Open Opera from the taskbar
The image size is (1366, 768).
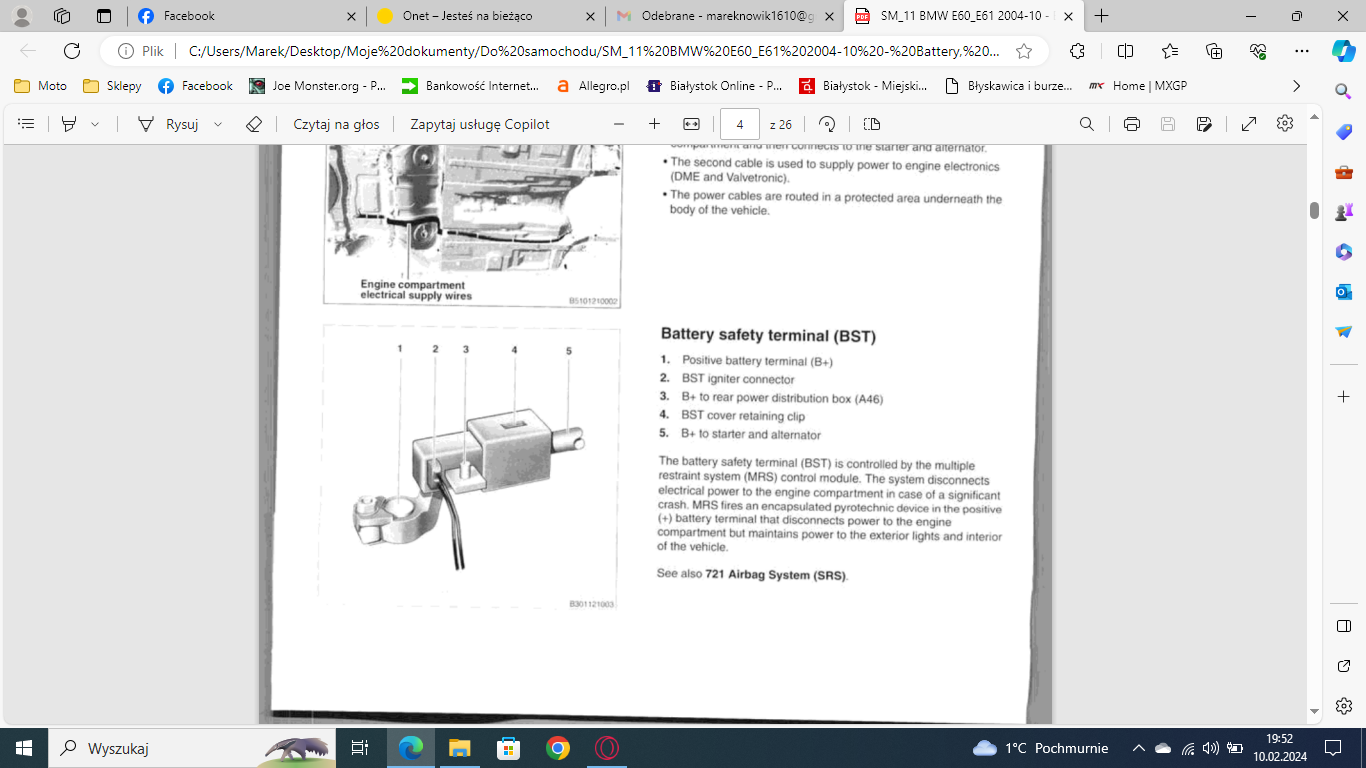point(606,748)
